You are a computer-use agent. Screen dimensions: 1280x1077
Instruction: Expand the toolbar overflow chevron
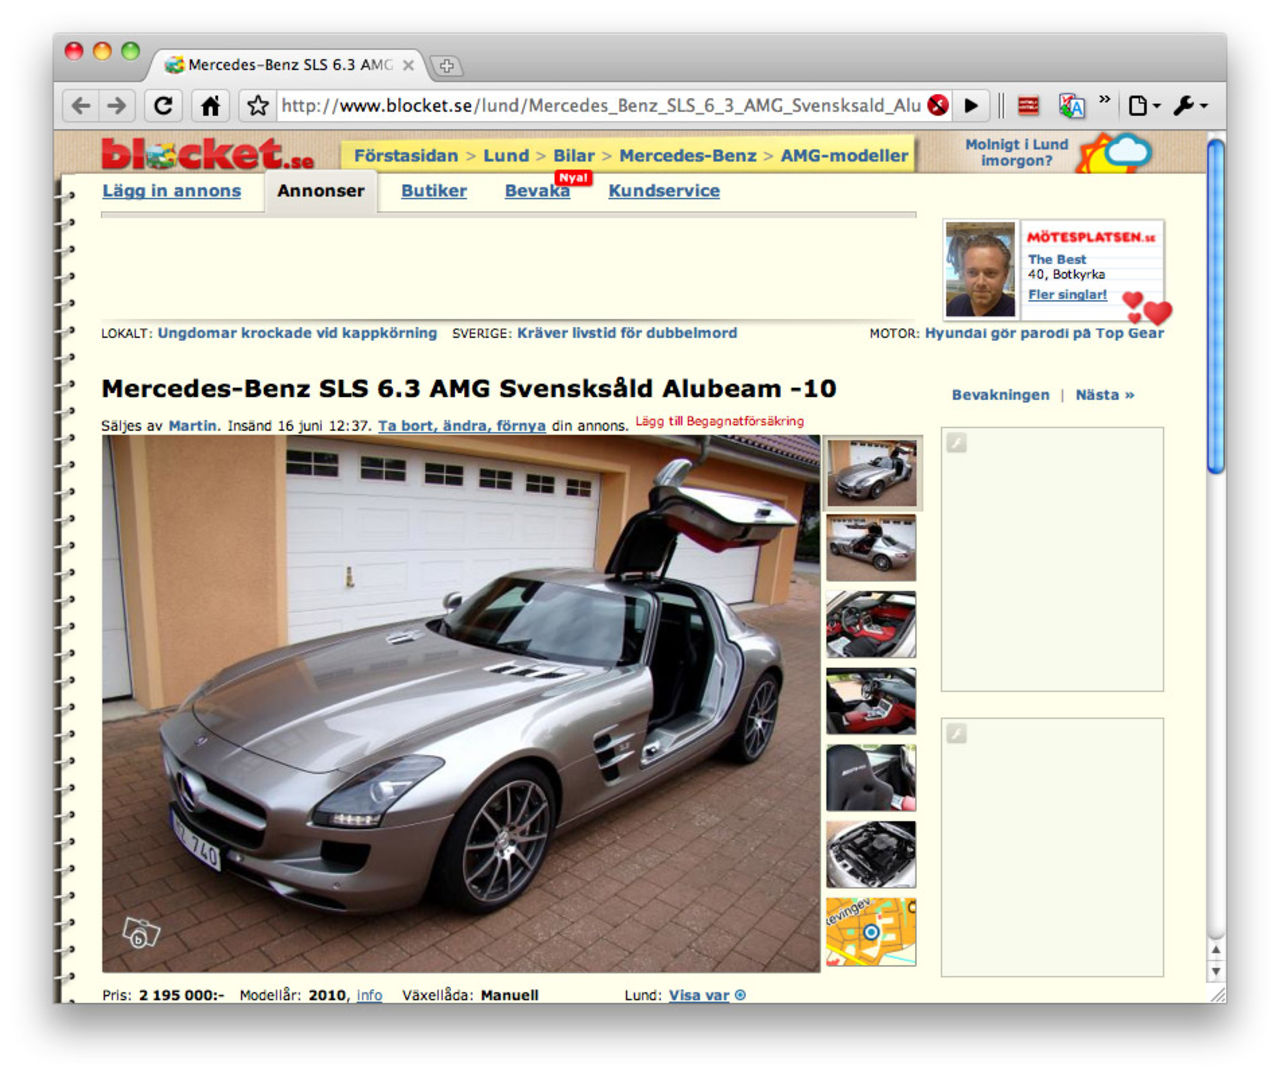click(x=1105, y=99)
